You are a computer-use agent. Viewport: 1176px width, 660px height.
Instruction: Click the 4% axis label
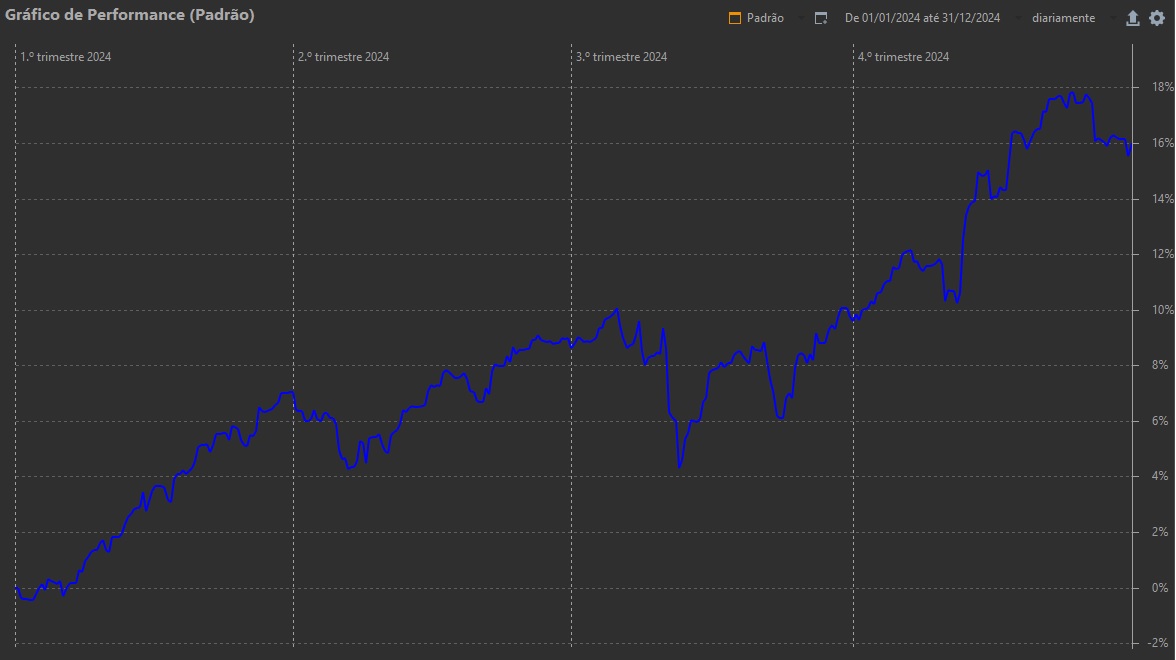[x=1160, y=476]
